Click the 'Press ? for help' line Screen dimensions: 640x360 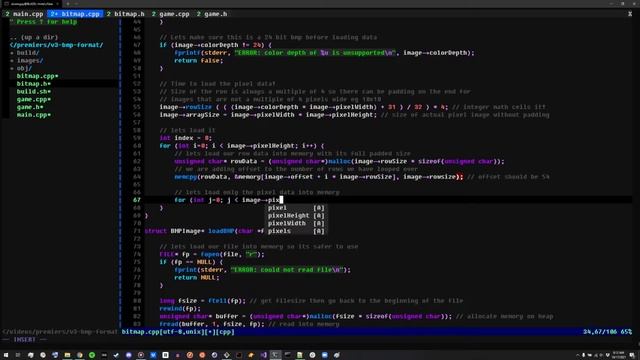43,22
